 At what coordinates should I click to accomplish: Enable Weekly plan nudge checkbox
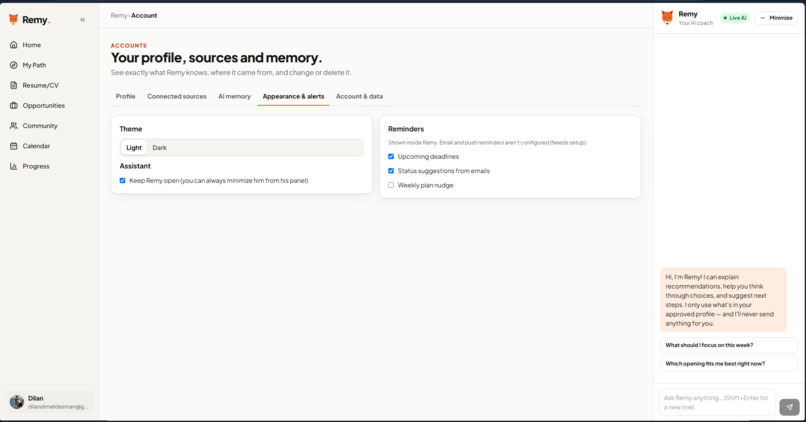coord(391,185)
